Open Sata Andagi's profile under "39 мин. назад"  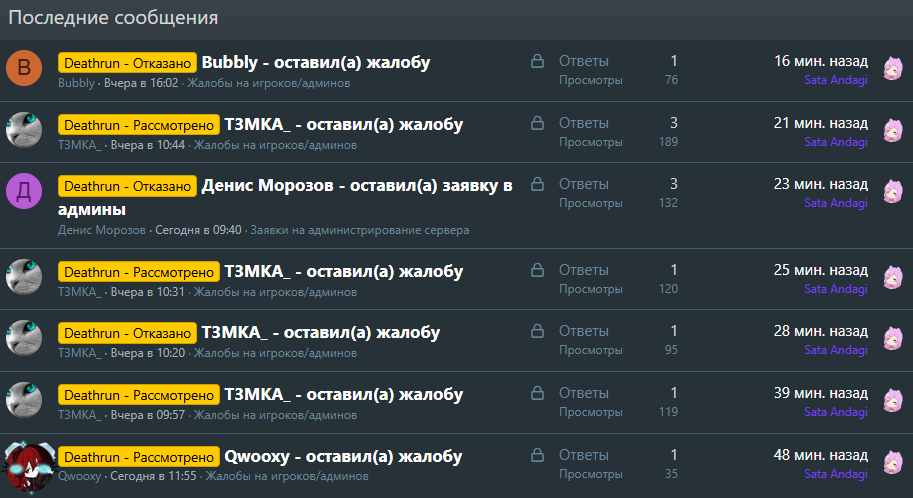pyautogui.click(x=835, y=412)
